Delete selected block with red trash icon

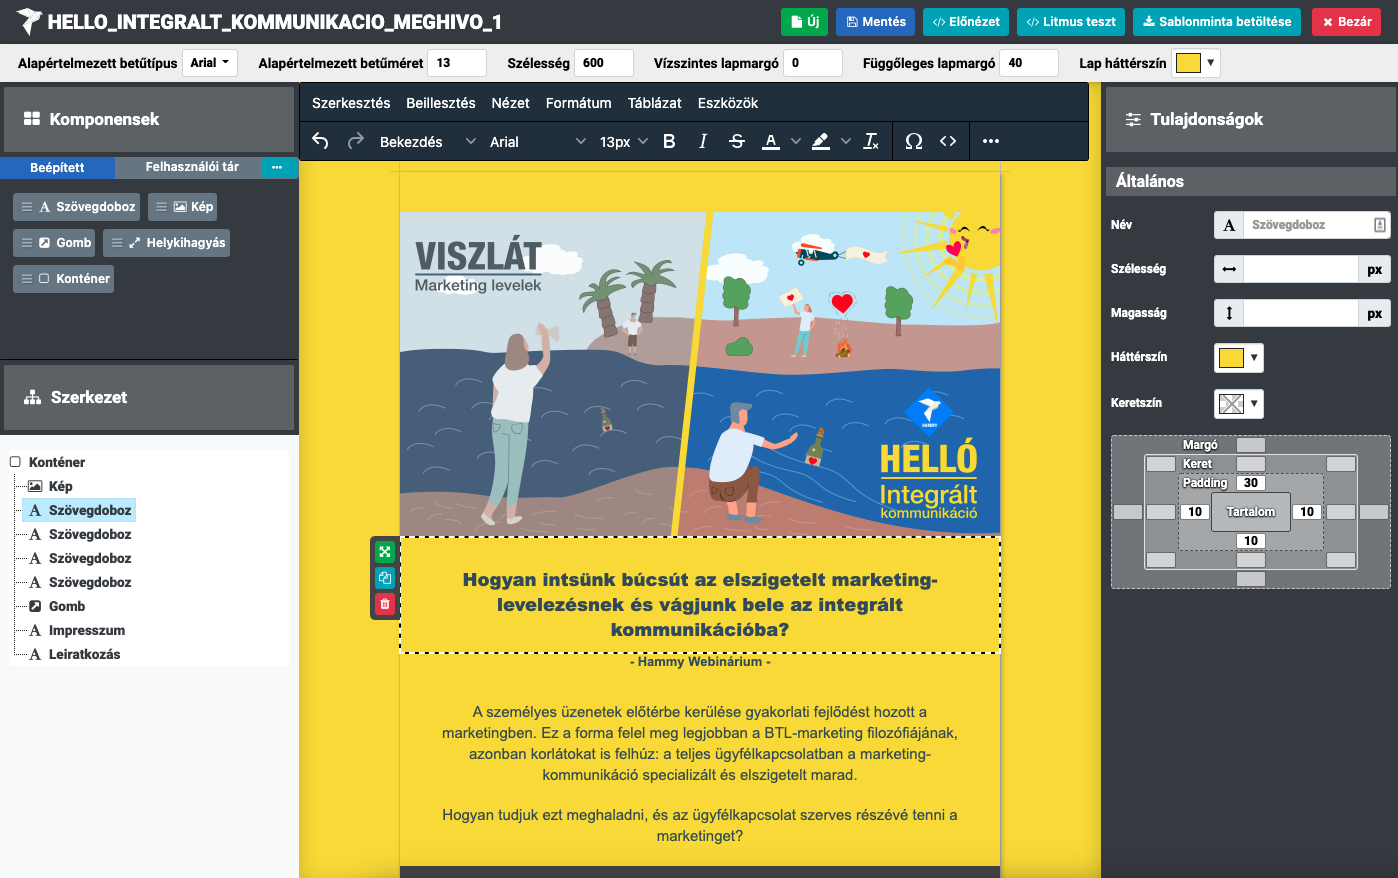tap(385, 604)
